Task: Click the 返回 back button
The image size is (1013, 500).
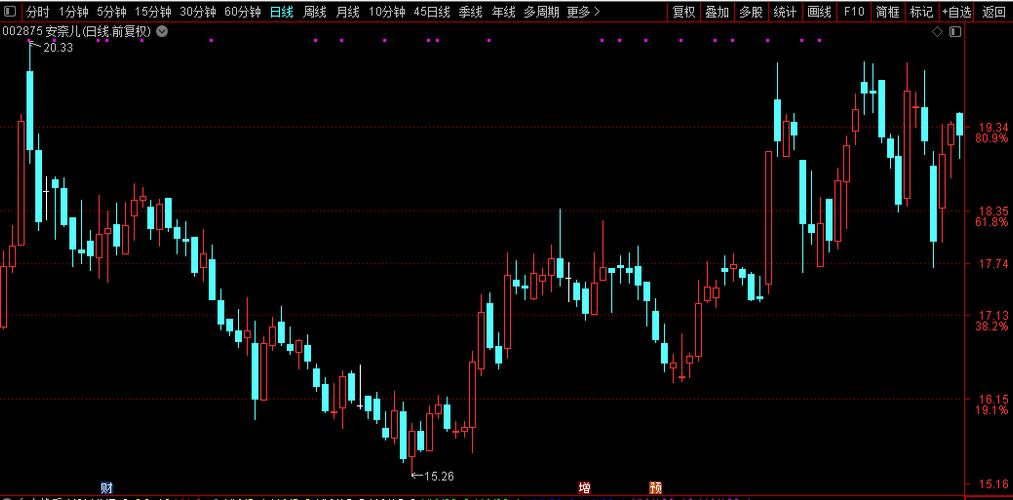Action: pos(994,12)
